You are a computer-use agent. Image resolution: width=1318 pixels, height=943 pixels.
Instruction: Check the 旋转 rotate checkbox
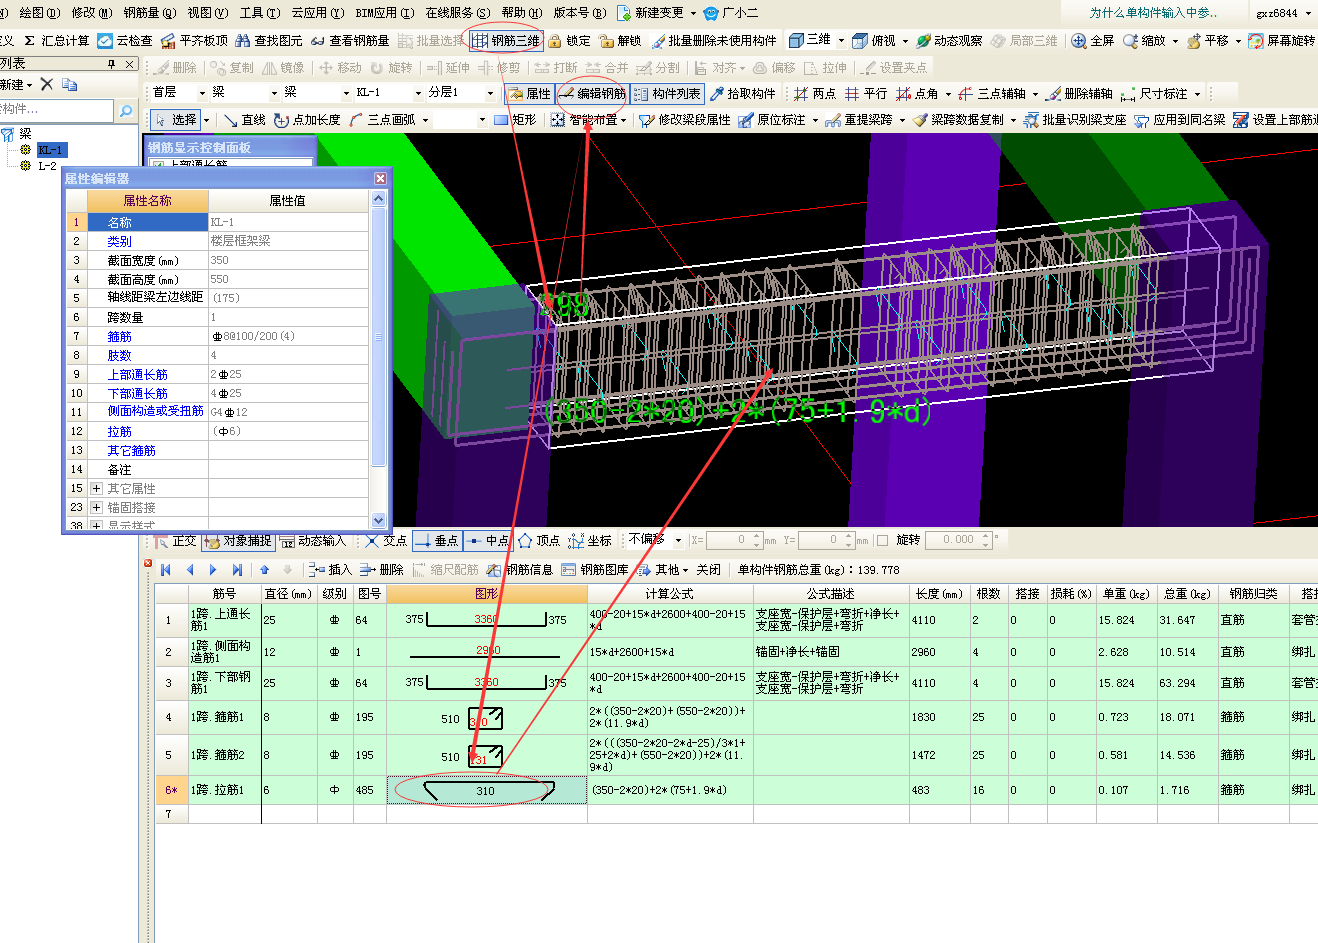(x=882, y=540)
